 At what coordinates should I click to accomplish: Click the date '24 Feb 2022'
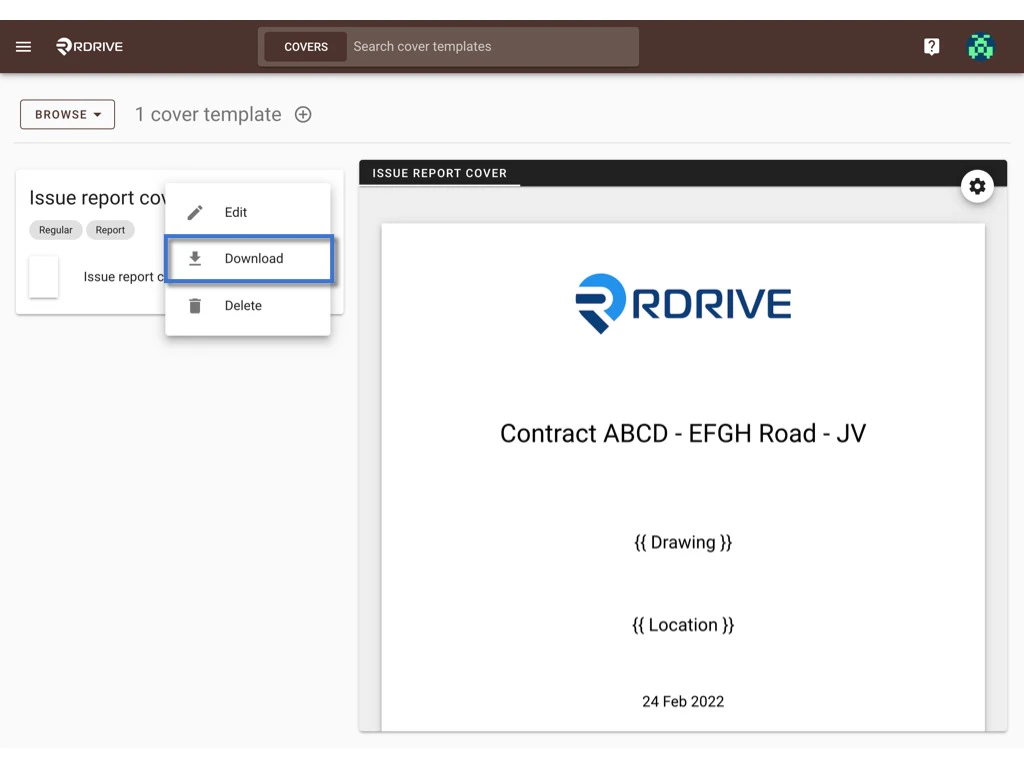pyautogui.click(x=683, y=701)
